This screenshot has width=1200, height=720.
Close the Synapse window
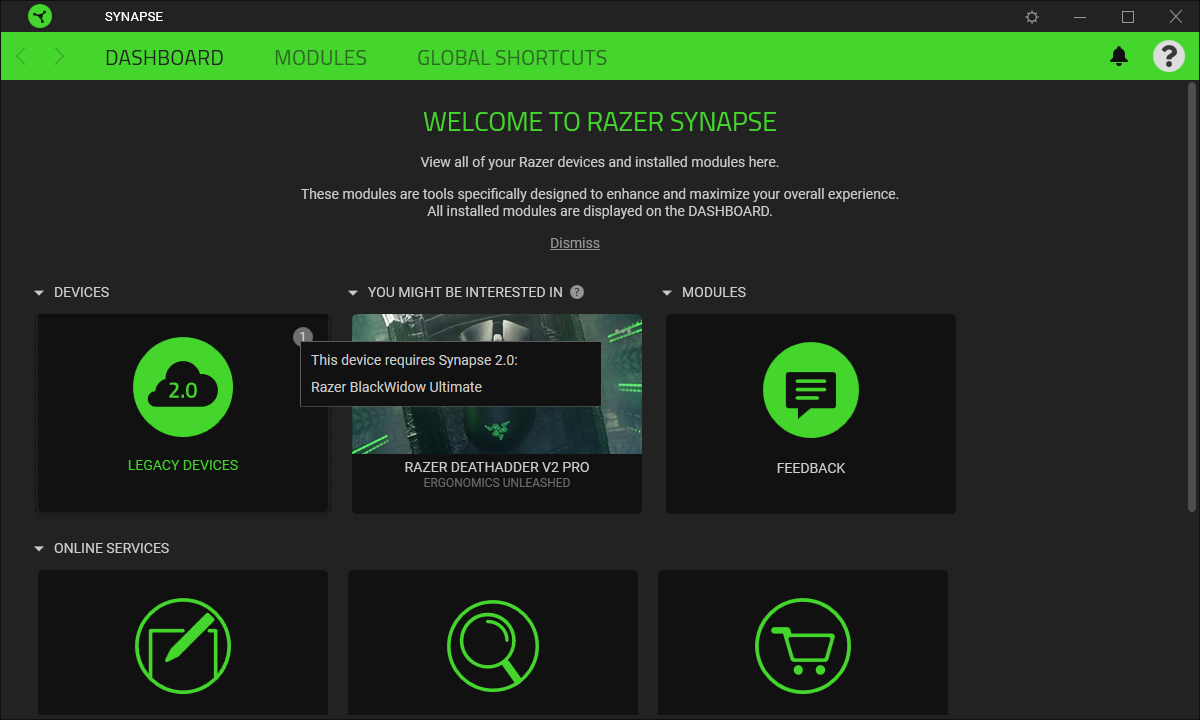click(1175, 17)
